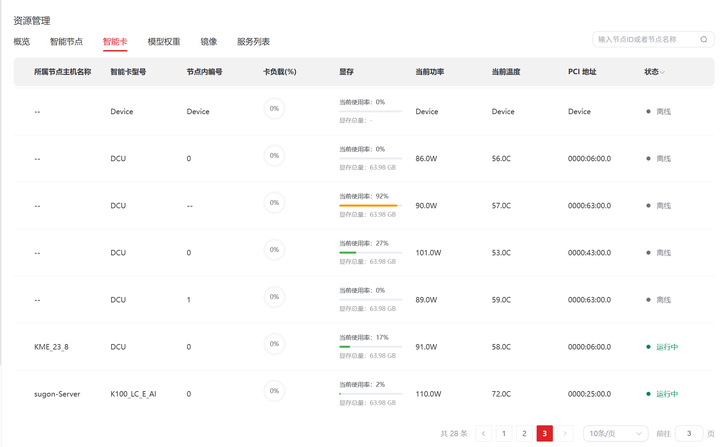Viewport: 720px width, 447px height.
Task: Open the 状态 column filter dropdown
Action: pyautogui.click(x=662, y=72)
